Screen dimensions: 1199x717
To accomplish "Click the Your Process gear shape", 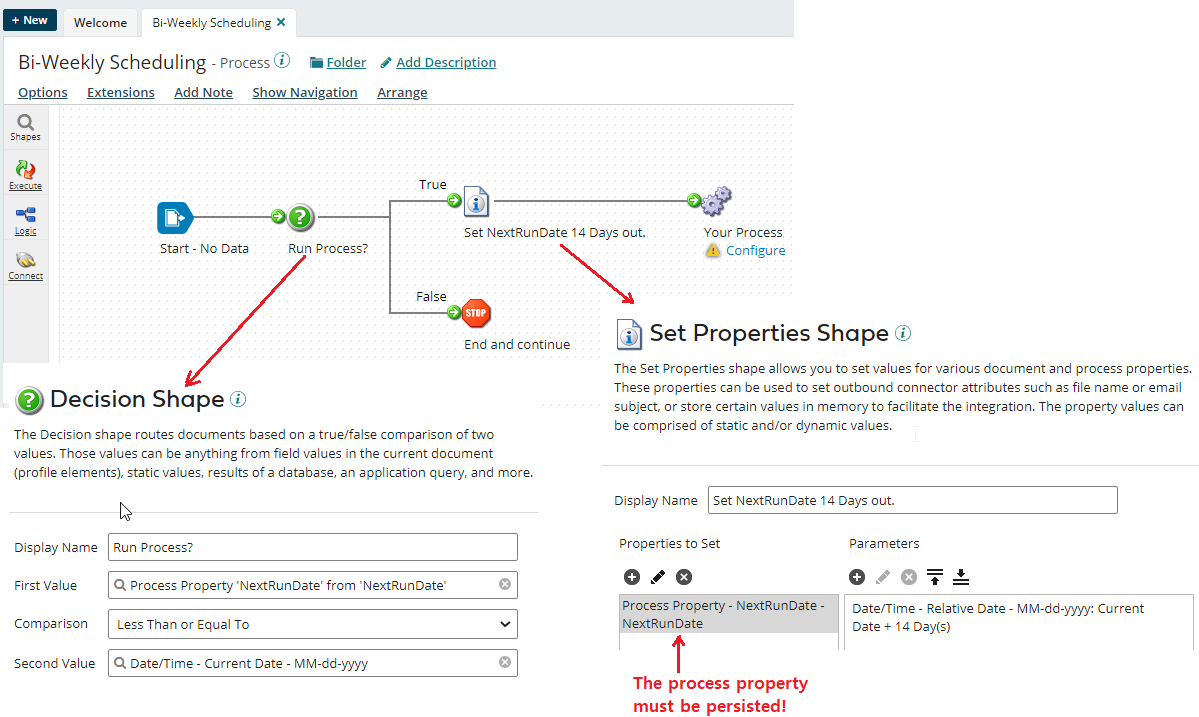I will [x=715, y=201].
